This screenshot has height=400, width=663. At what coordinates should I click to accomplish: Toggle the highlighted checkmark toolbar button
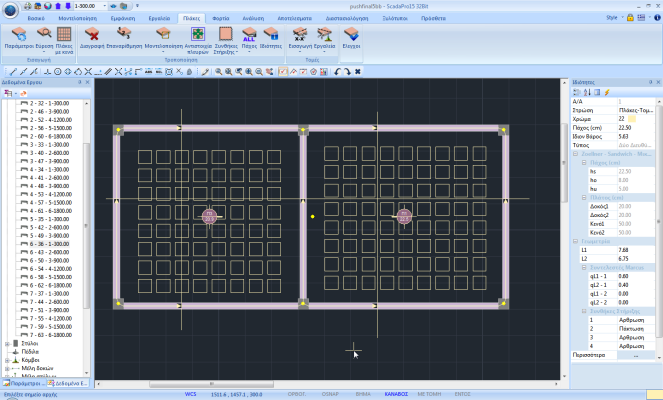(283, 72)
